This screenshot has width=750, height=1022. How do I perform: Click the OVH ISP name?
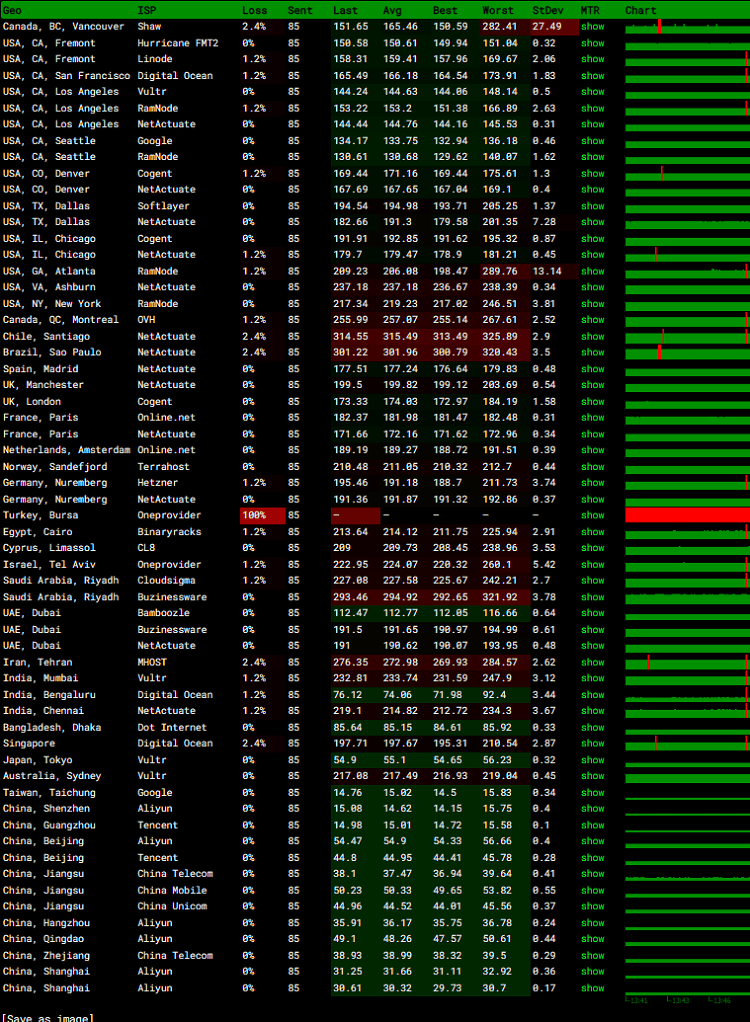coord(146,320)
